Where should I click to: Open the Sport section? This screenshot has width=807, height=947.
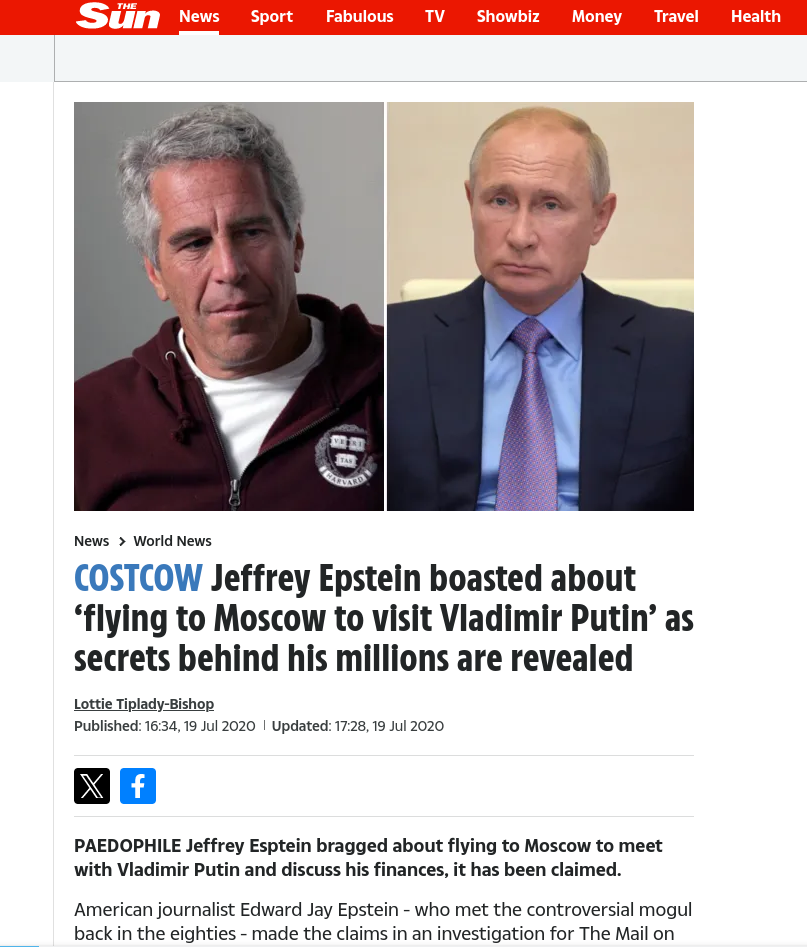point(272,16)
